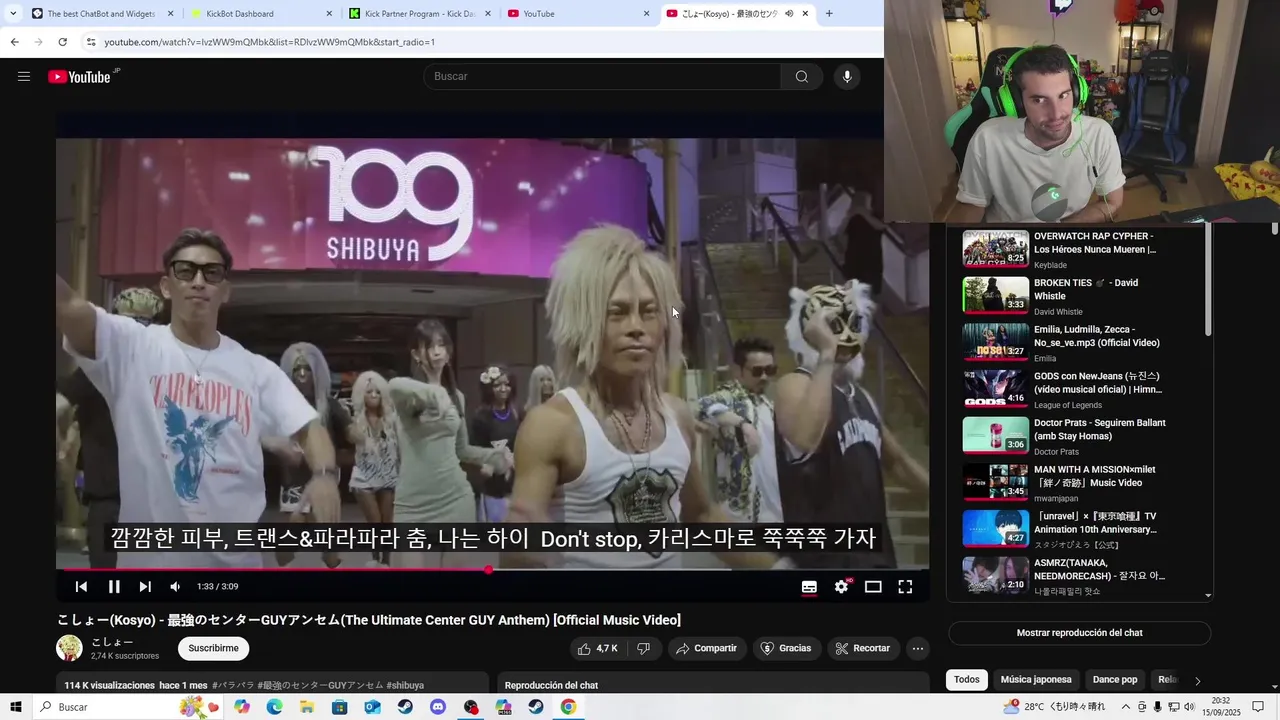Subscribe using the Suscribirme button

[213, 649]
